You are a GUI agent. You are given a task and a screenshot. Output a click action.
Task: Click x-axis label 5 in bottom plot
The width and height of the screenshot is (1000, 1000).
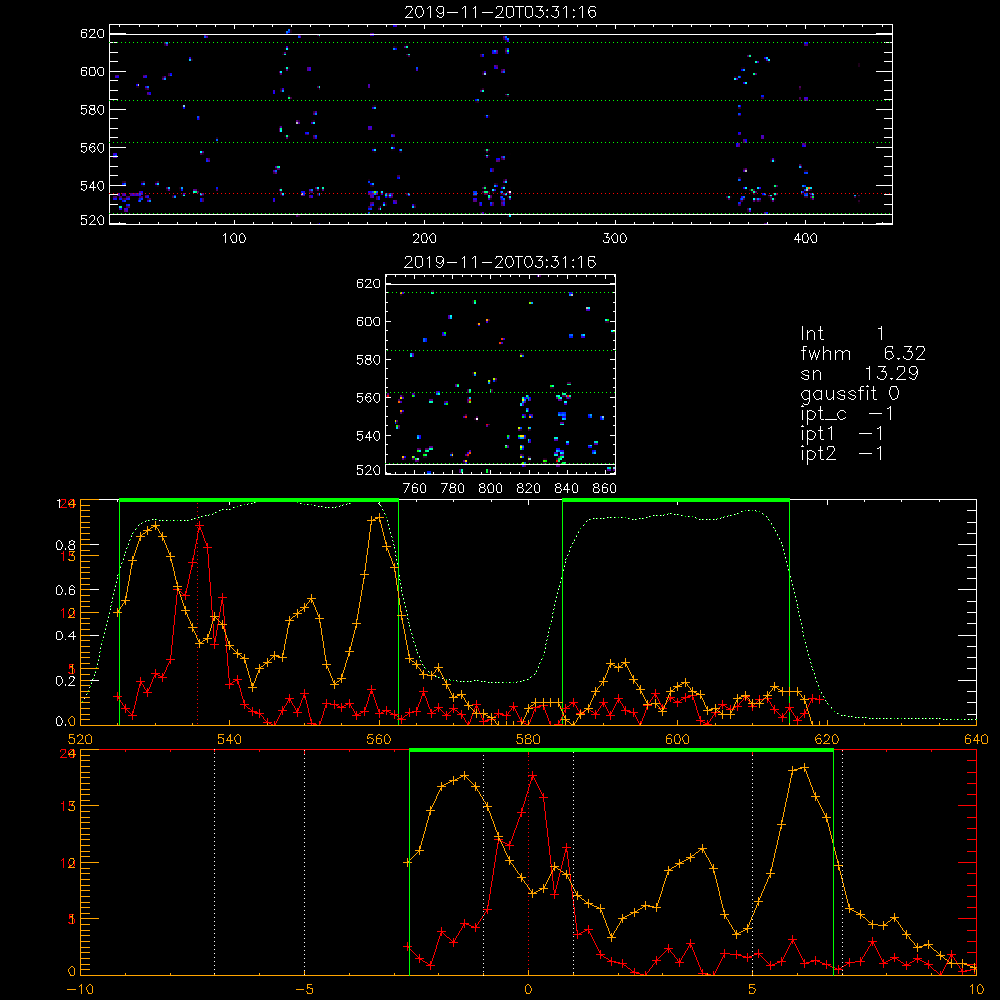753,990
